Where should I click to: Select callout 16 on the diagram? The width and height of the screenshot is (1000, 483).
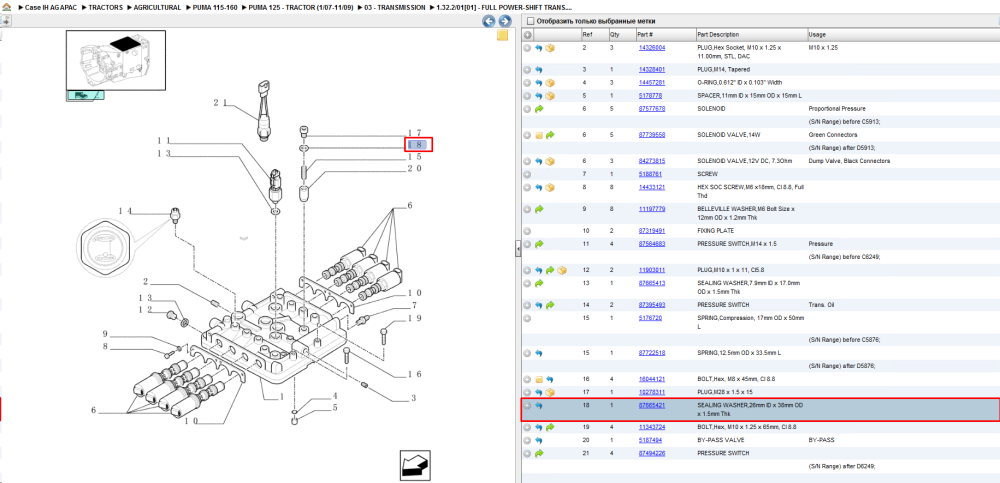click(x=415, y=375)
